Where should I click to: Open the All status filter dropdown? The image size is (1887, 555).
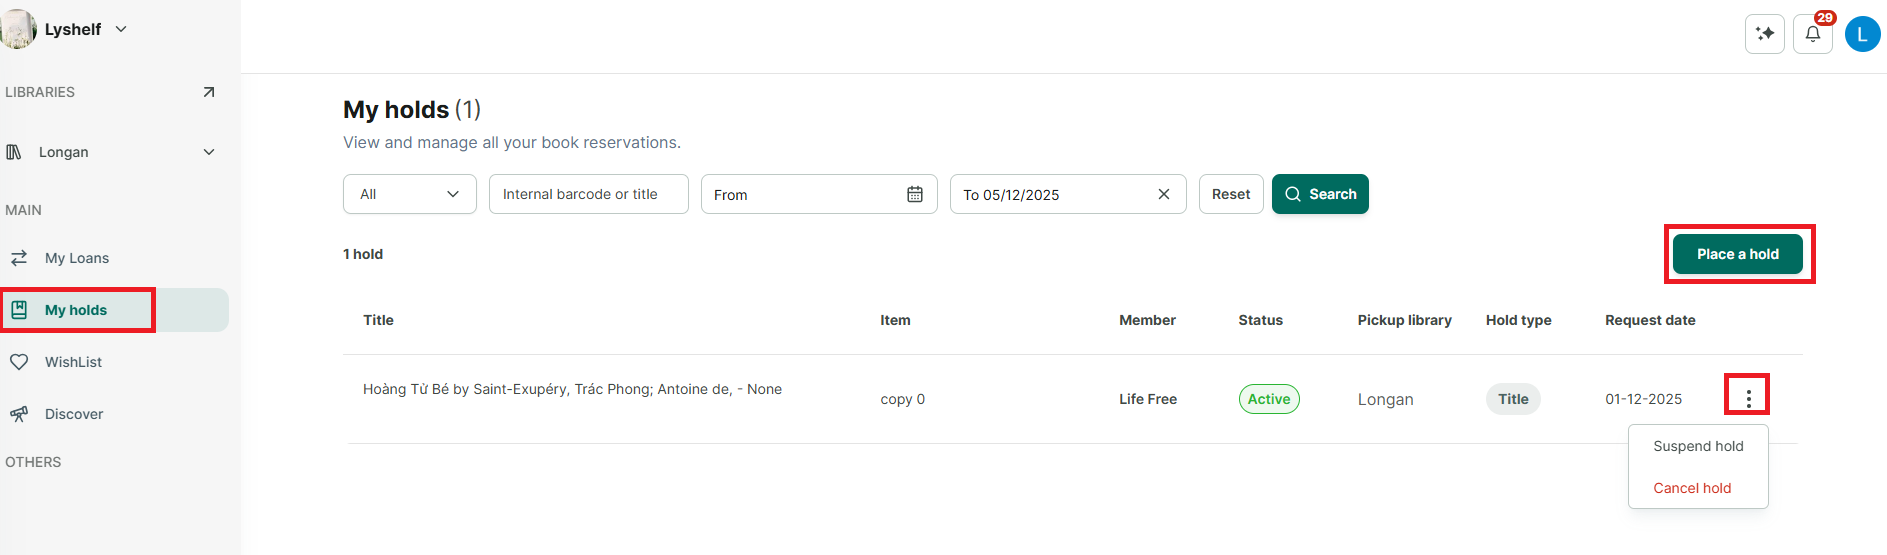[x=410, y=194]
